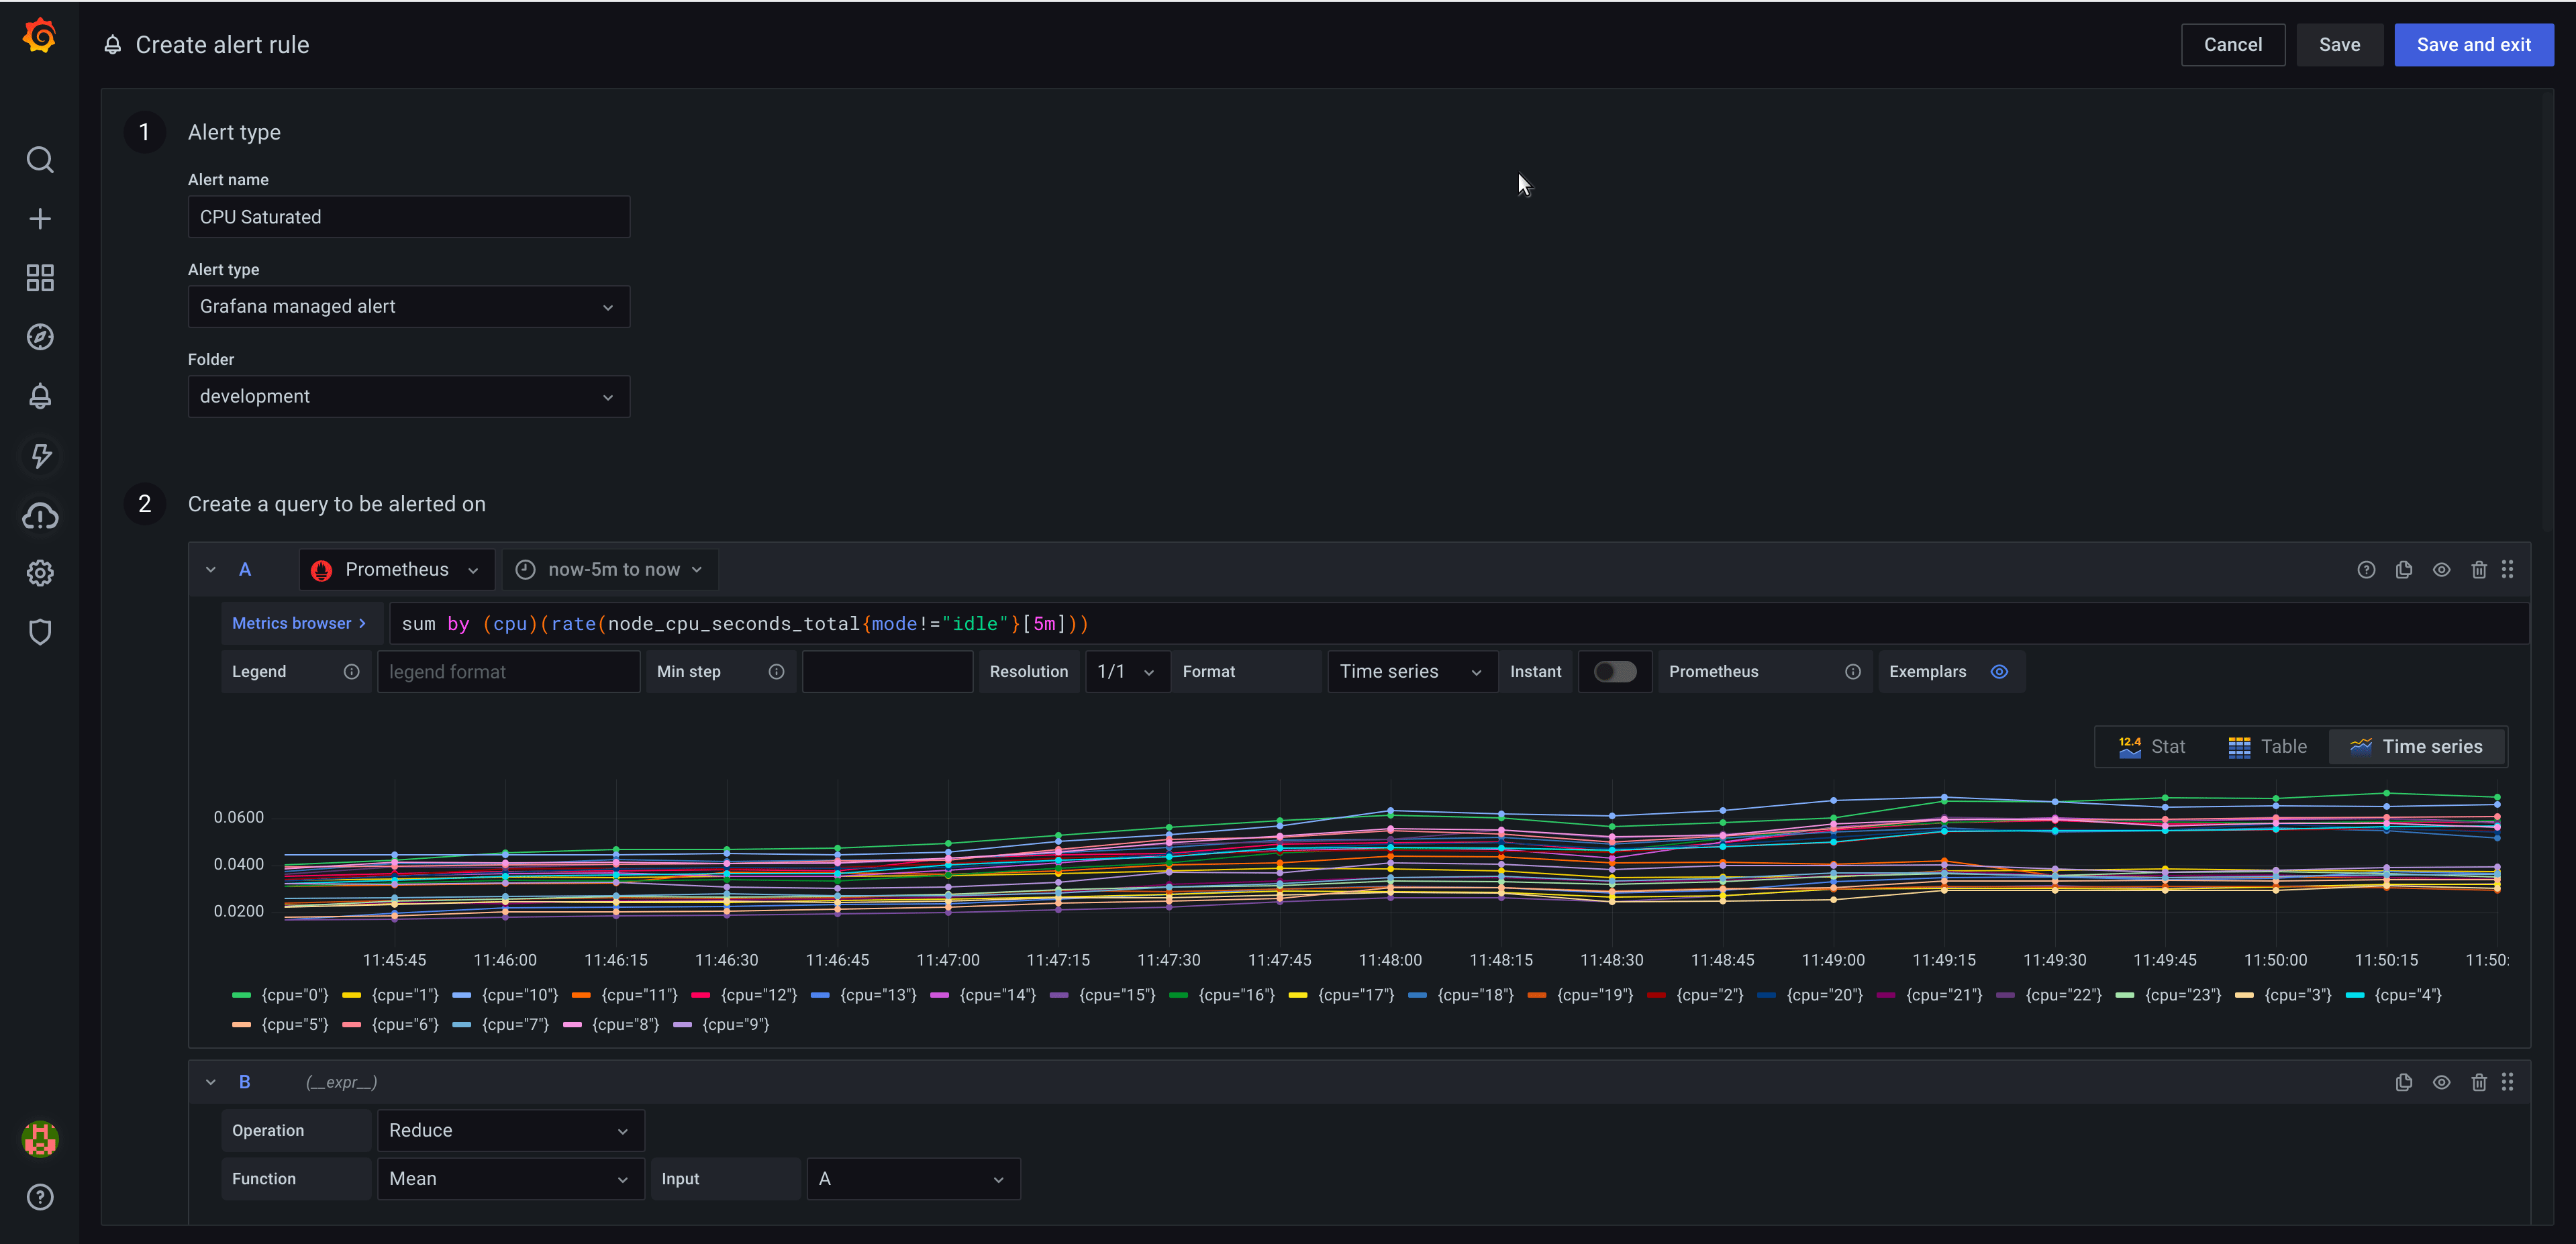Open query A help icon
This screenshot has height=1244, width=2576.
coord(2366,570)
